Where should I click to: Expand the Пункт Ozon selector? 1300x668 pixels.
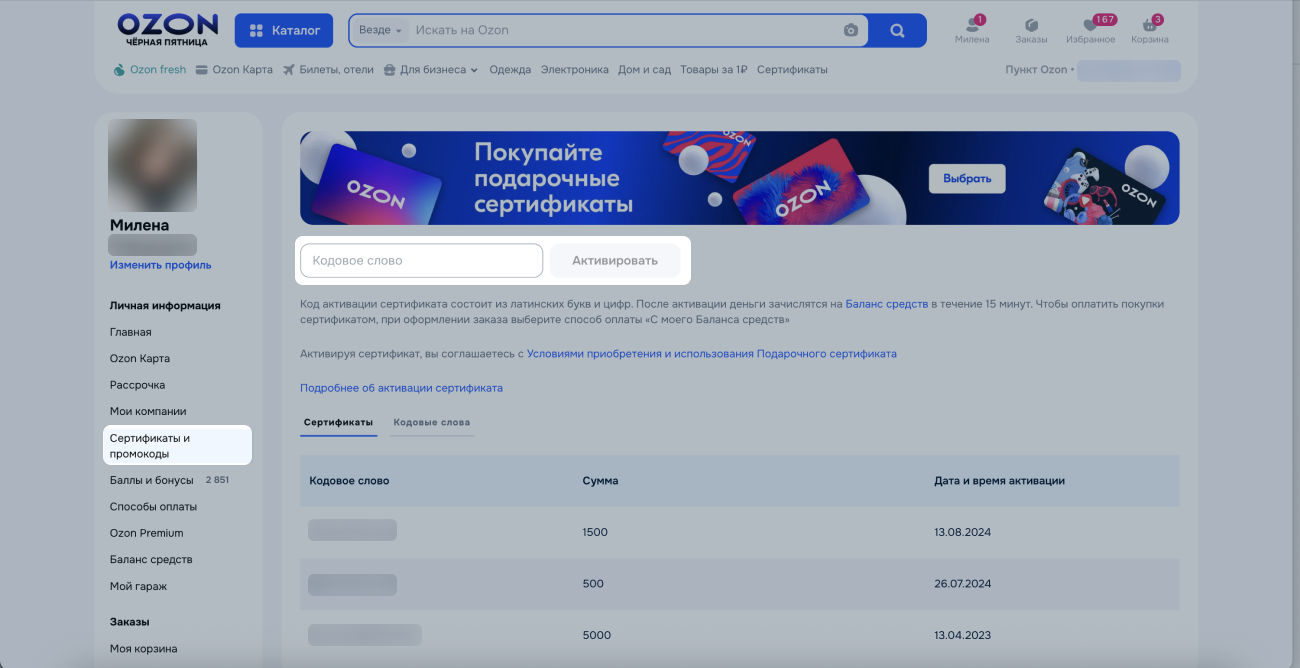(x=1040, y=70)
